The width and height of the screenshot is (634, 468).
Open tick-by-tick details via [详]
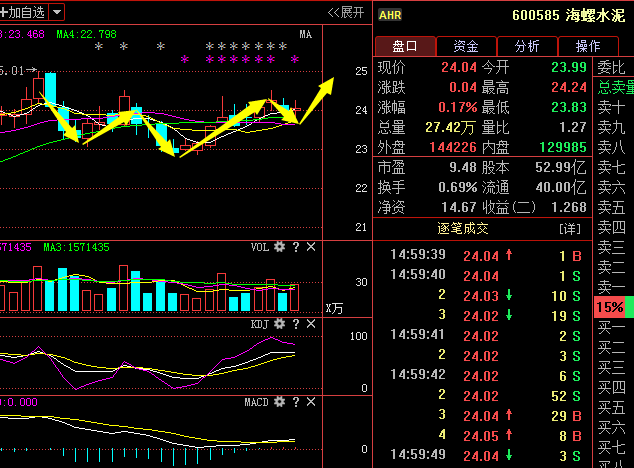(568, 229)
